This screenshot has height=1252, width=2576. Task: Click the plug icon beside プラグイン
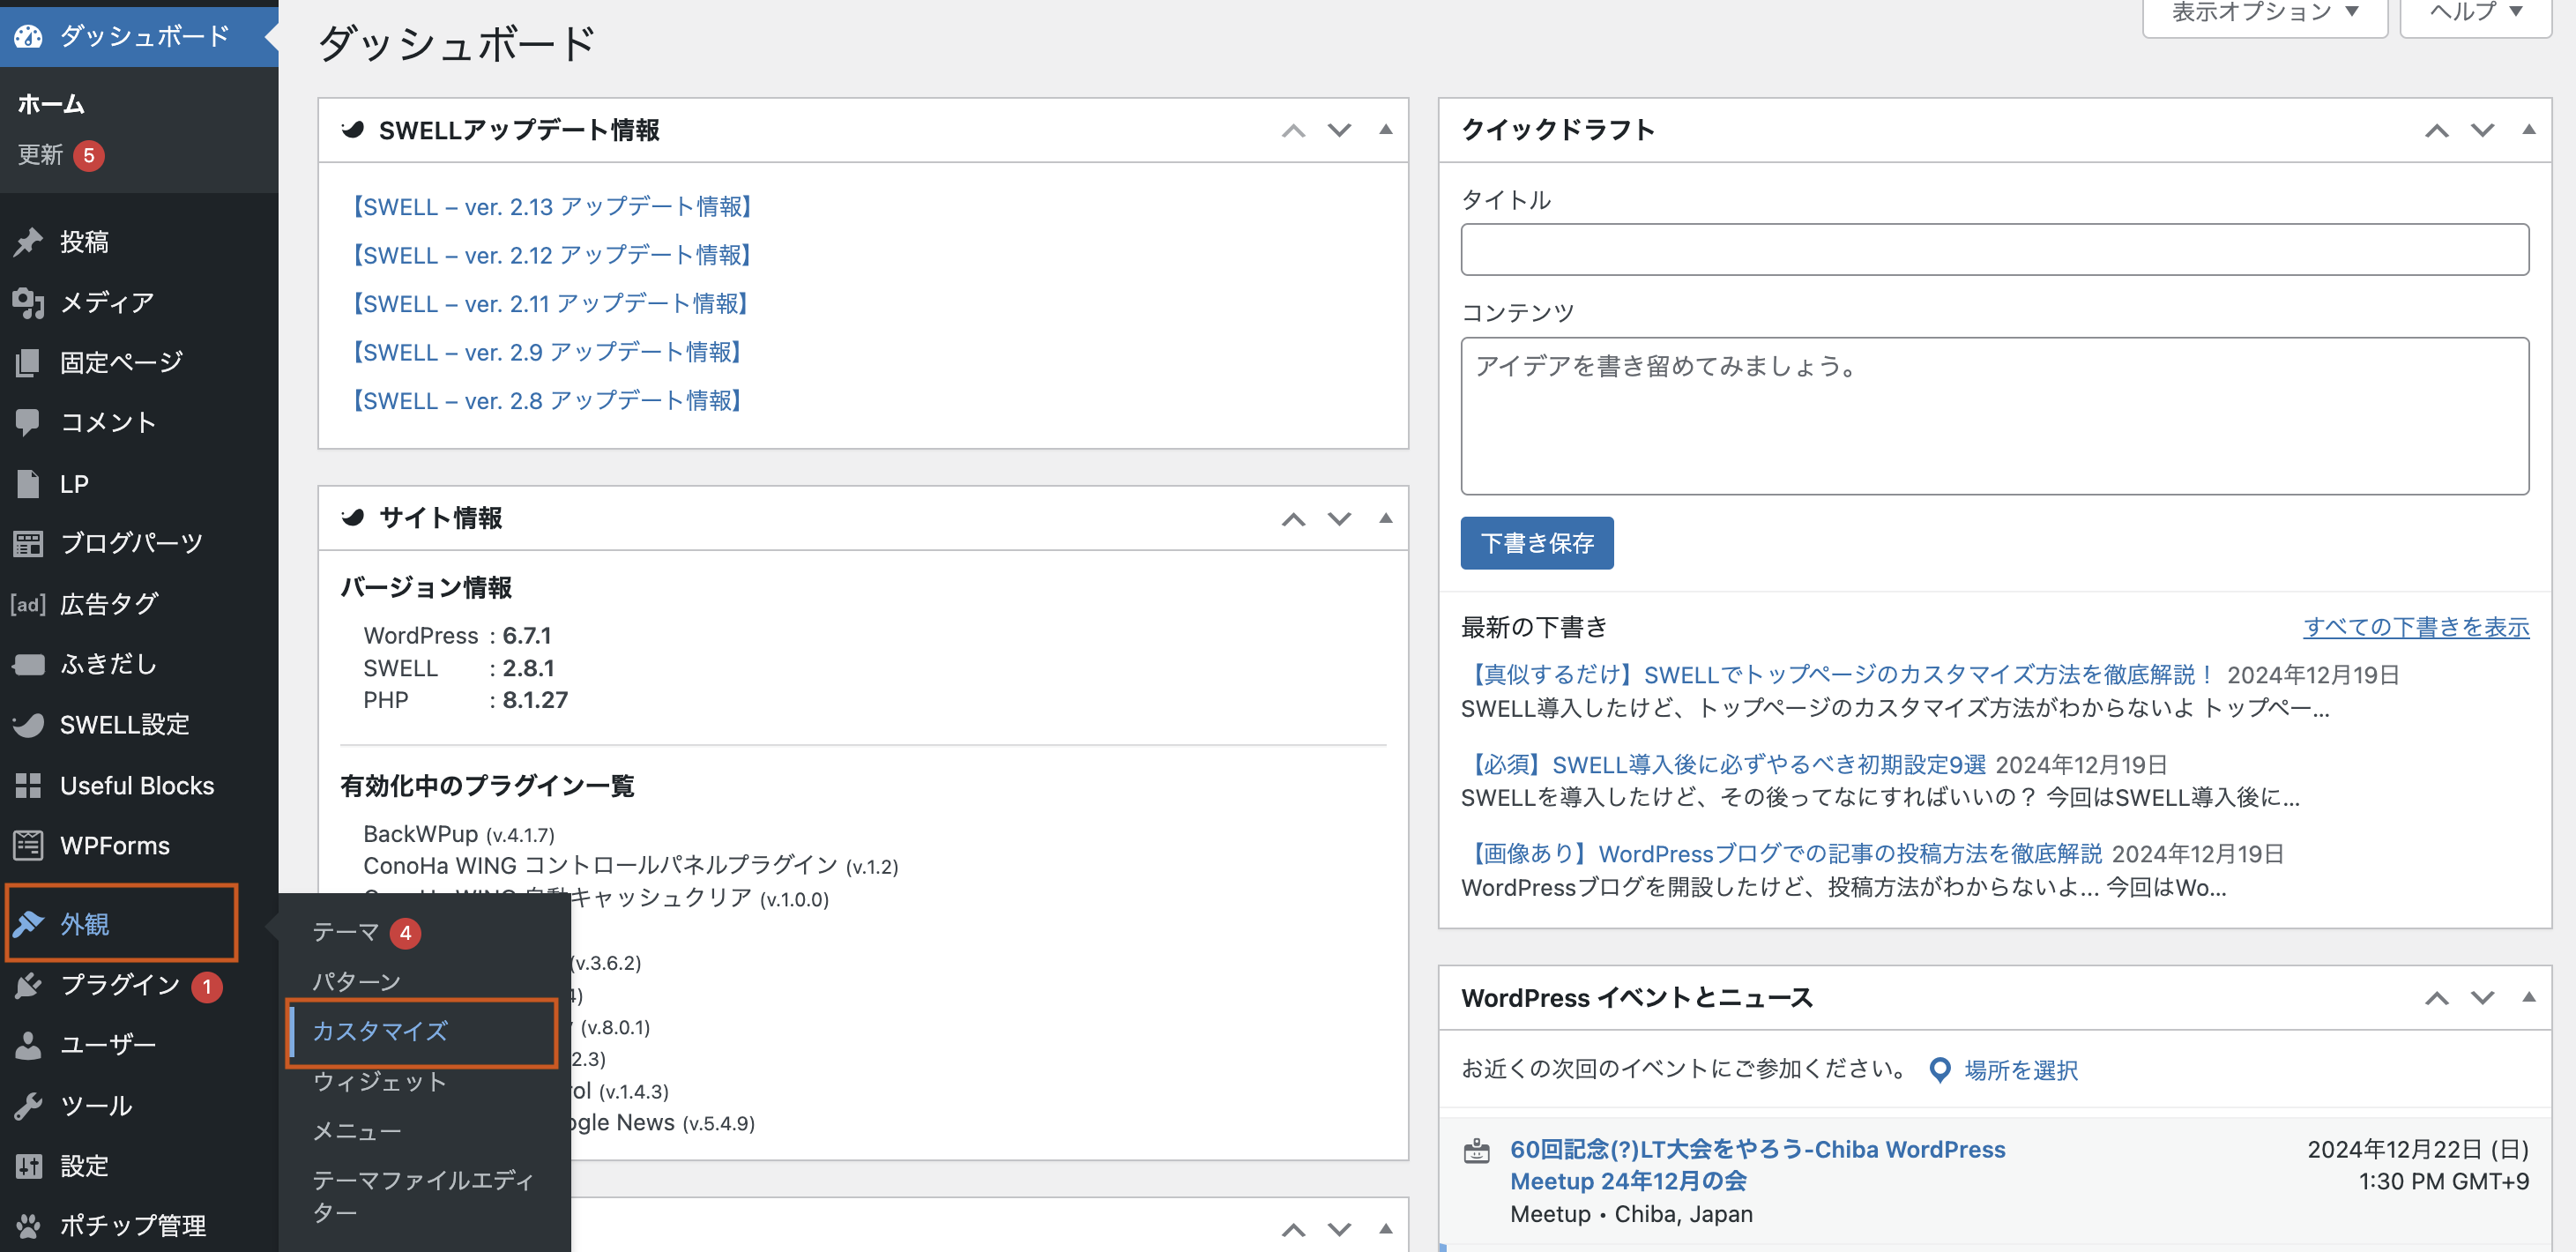coord(28,985)
